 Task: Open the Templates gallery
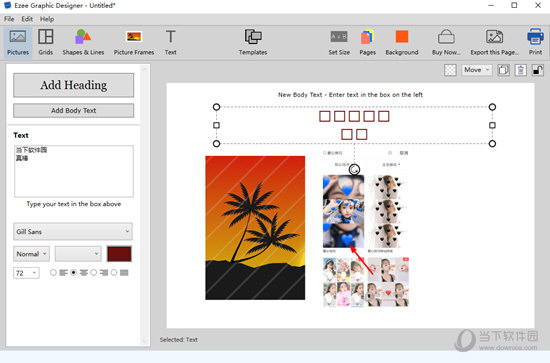(x=253, y=42)
